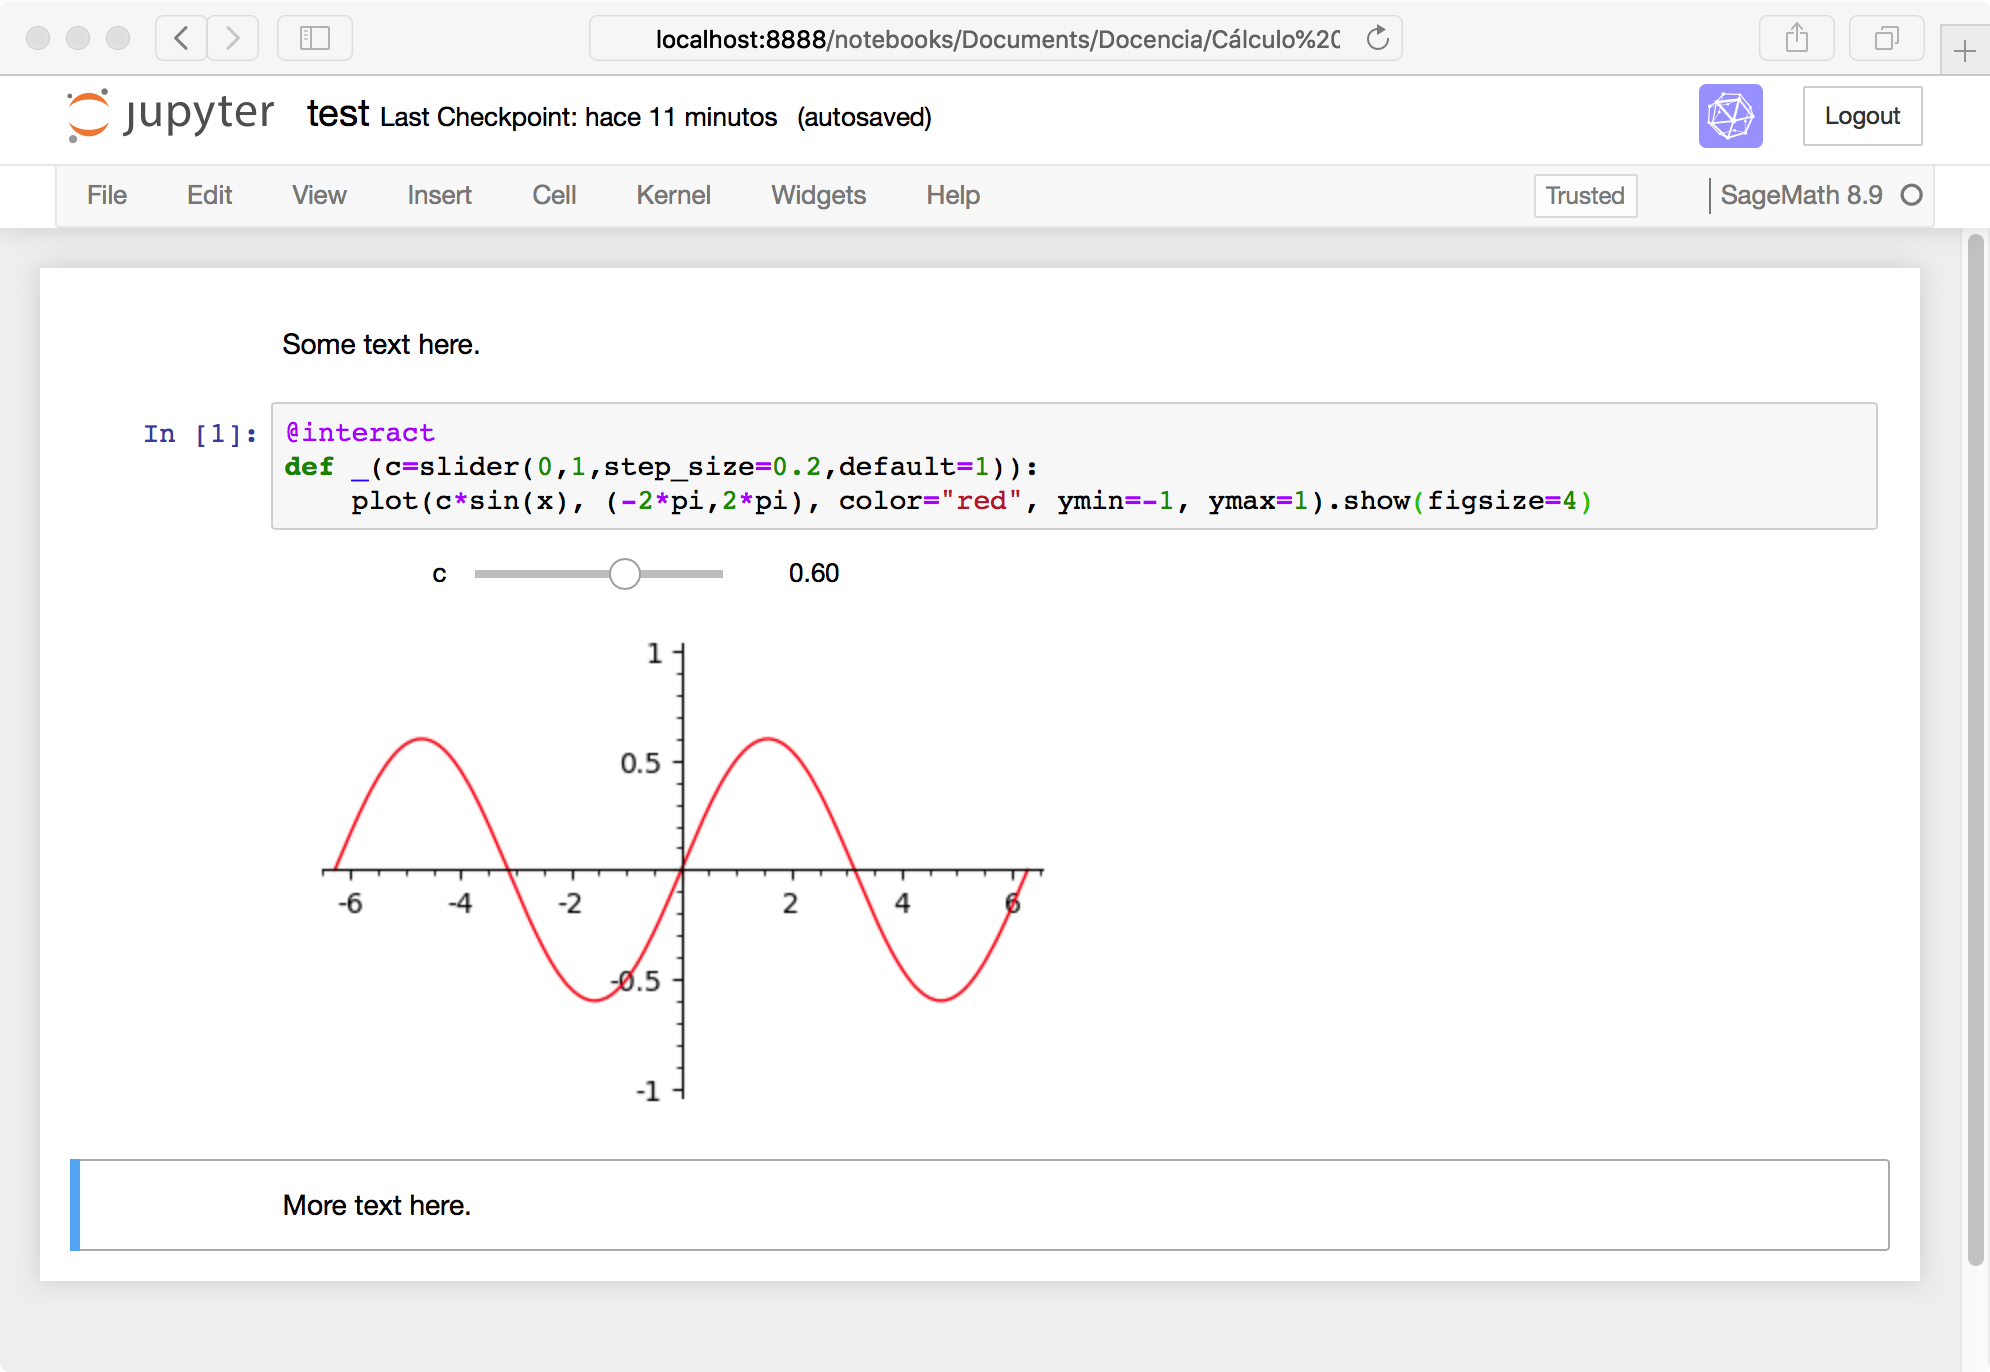
Task: Reload the page with refresh icon
Action: point(1378,39)
